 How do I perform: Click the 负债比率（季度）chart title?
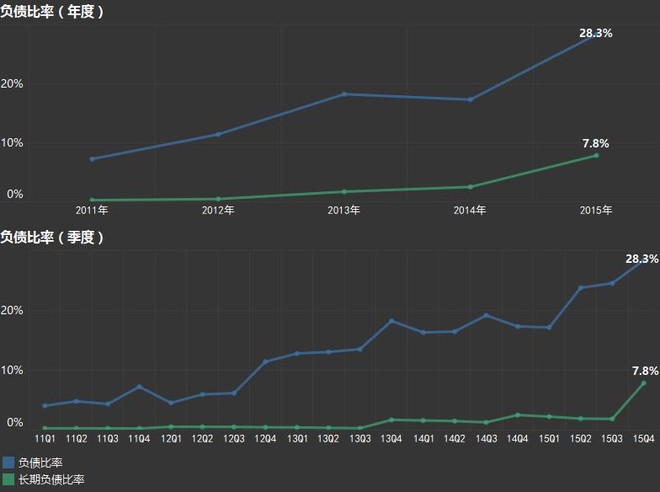(52, 237)
